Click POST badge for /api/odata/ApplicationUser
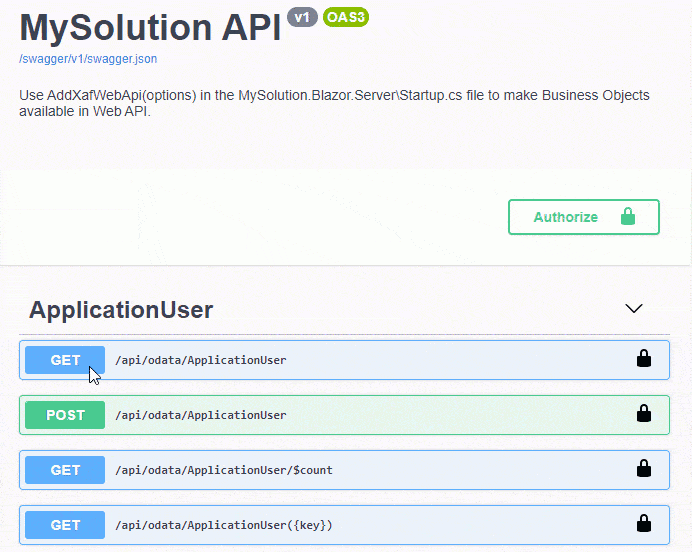 point(65,415)
